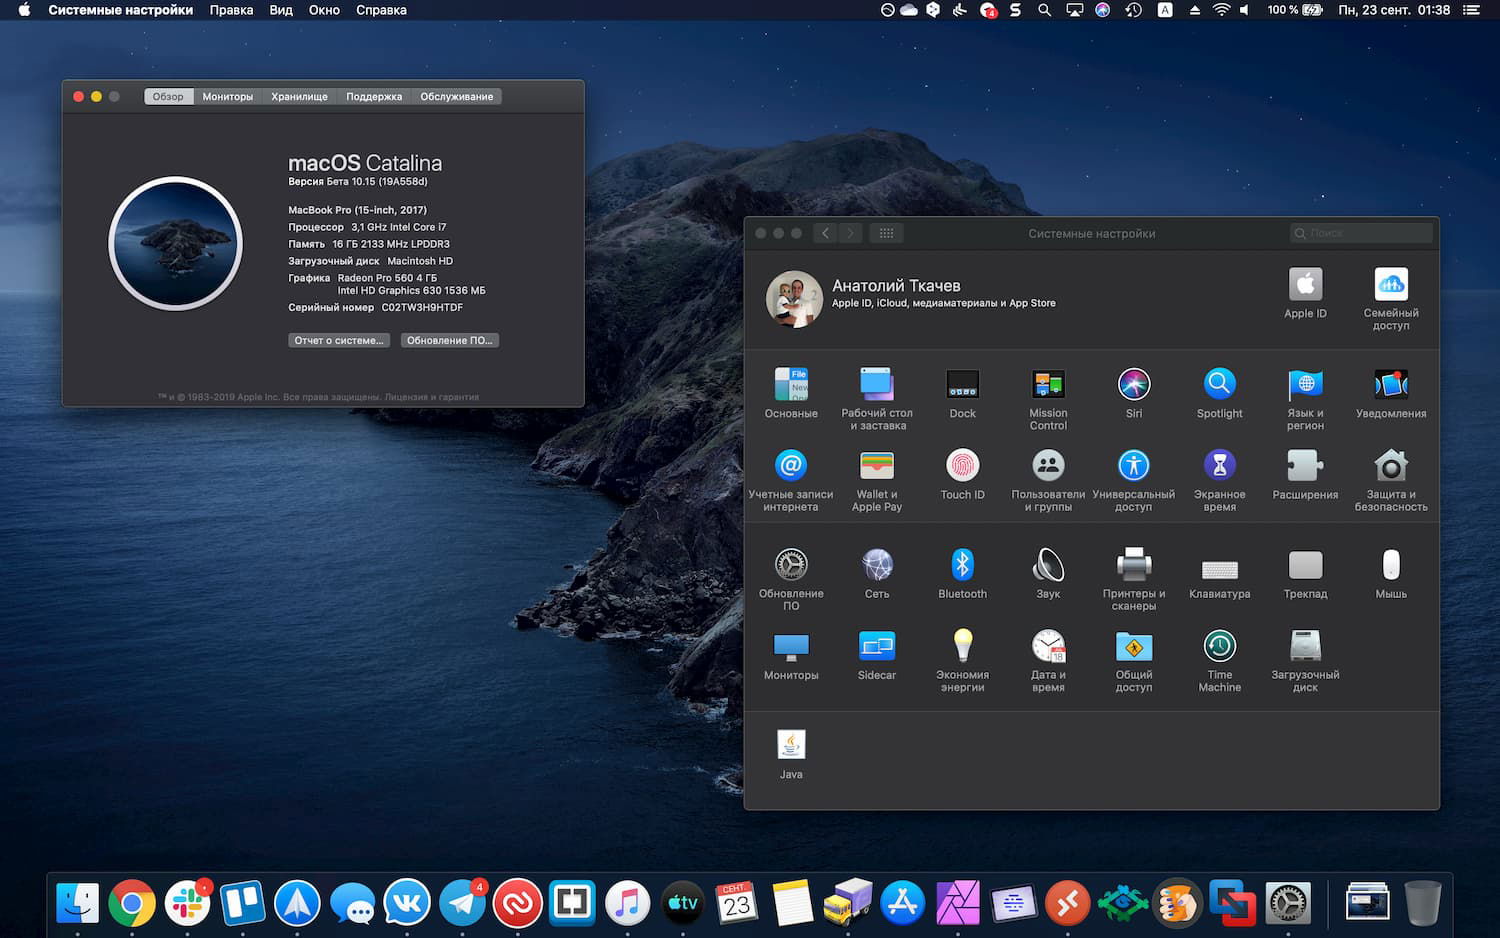Open the Java control panel
The image size is (1500, 938).
pyautogui.click(x=790, y=744)
